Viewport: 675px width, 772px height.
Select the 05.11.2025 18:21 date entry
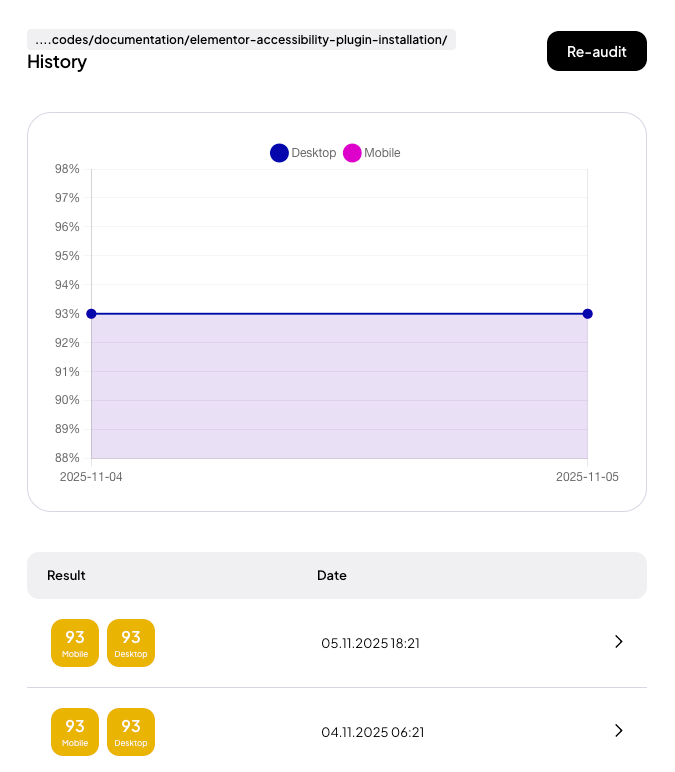click(x=370, y=643)
